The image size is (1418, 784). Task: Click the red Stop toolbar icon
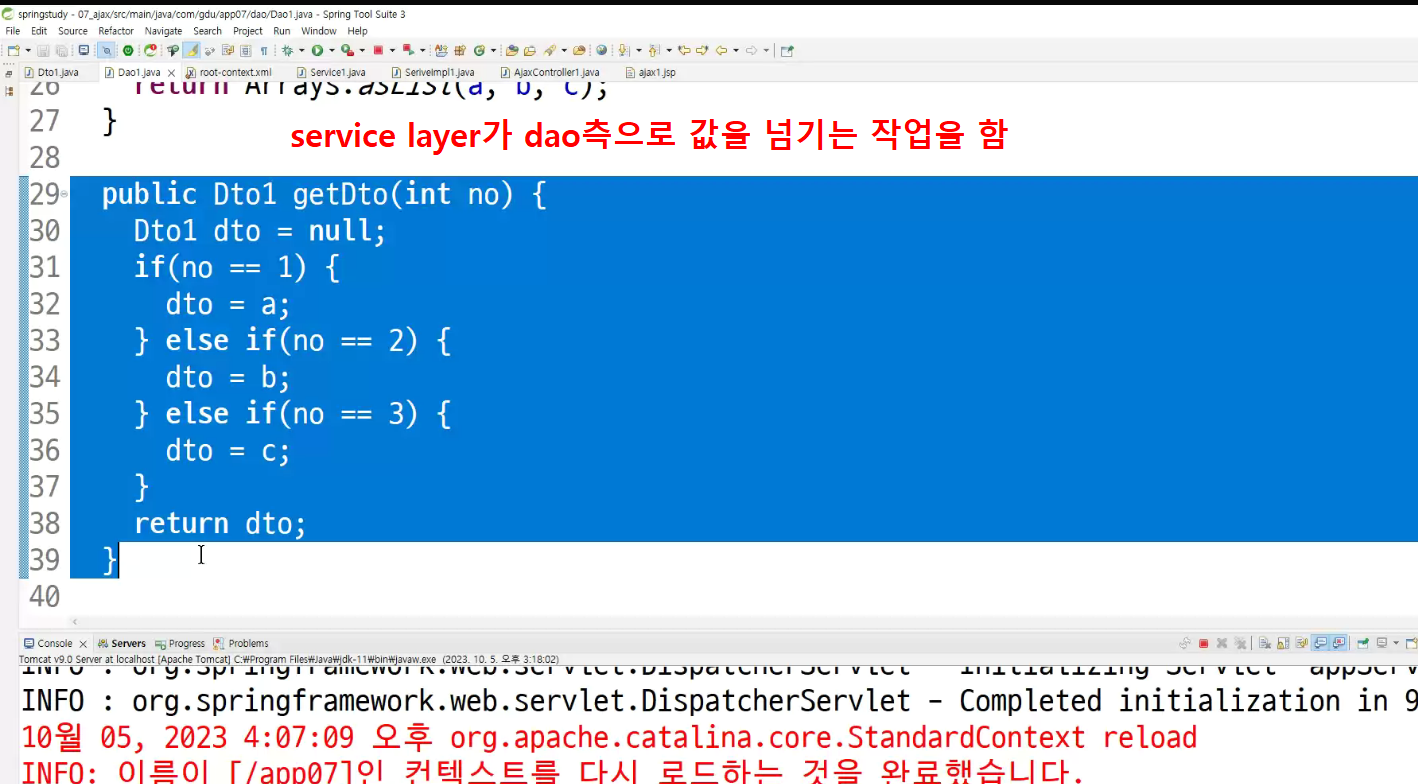378,50
